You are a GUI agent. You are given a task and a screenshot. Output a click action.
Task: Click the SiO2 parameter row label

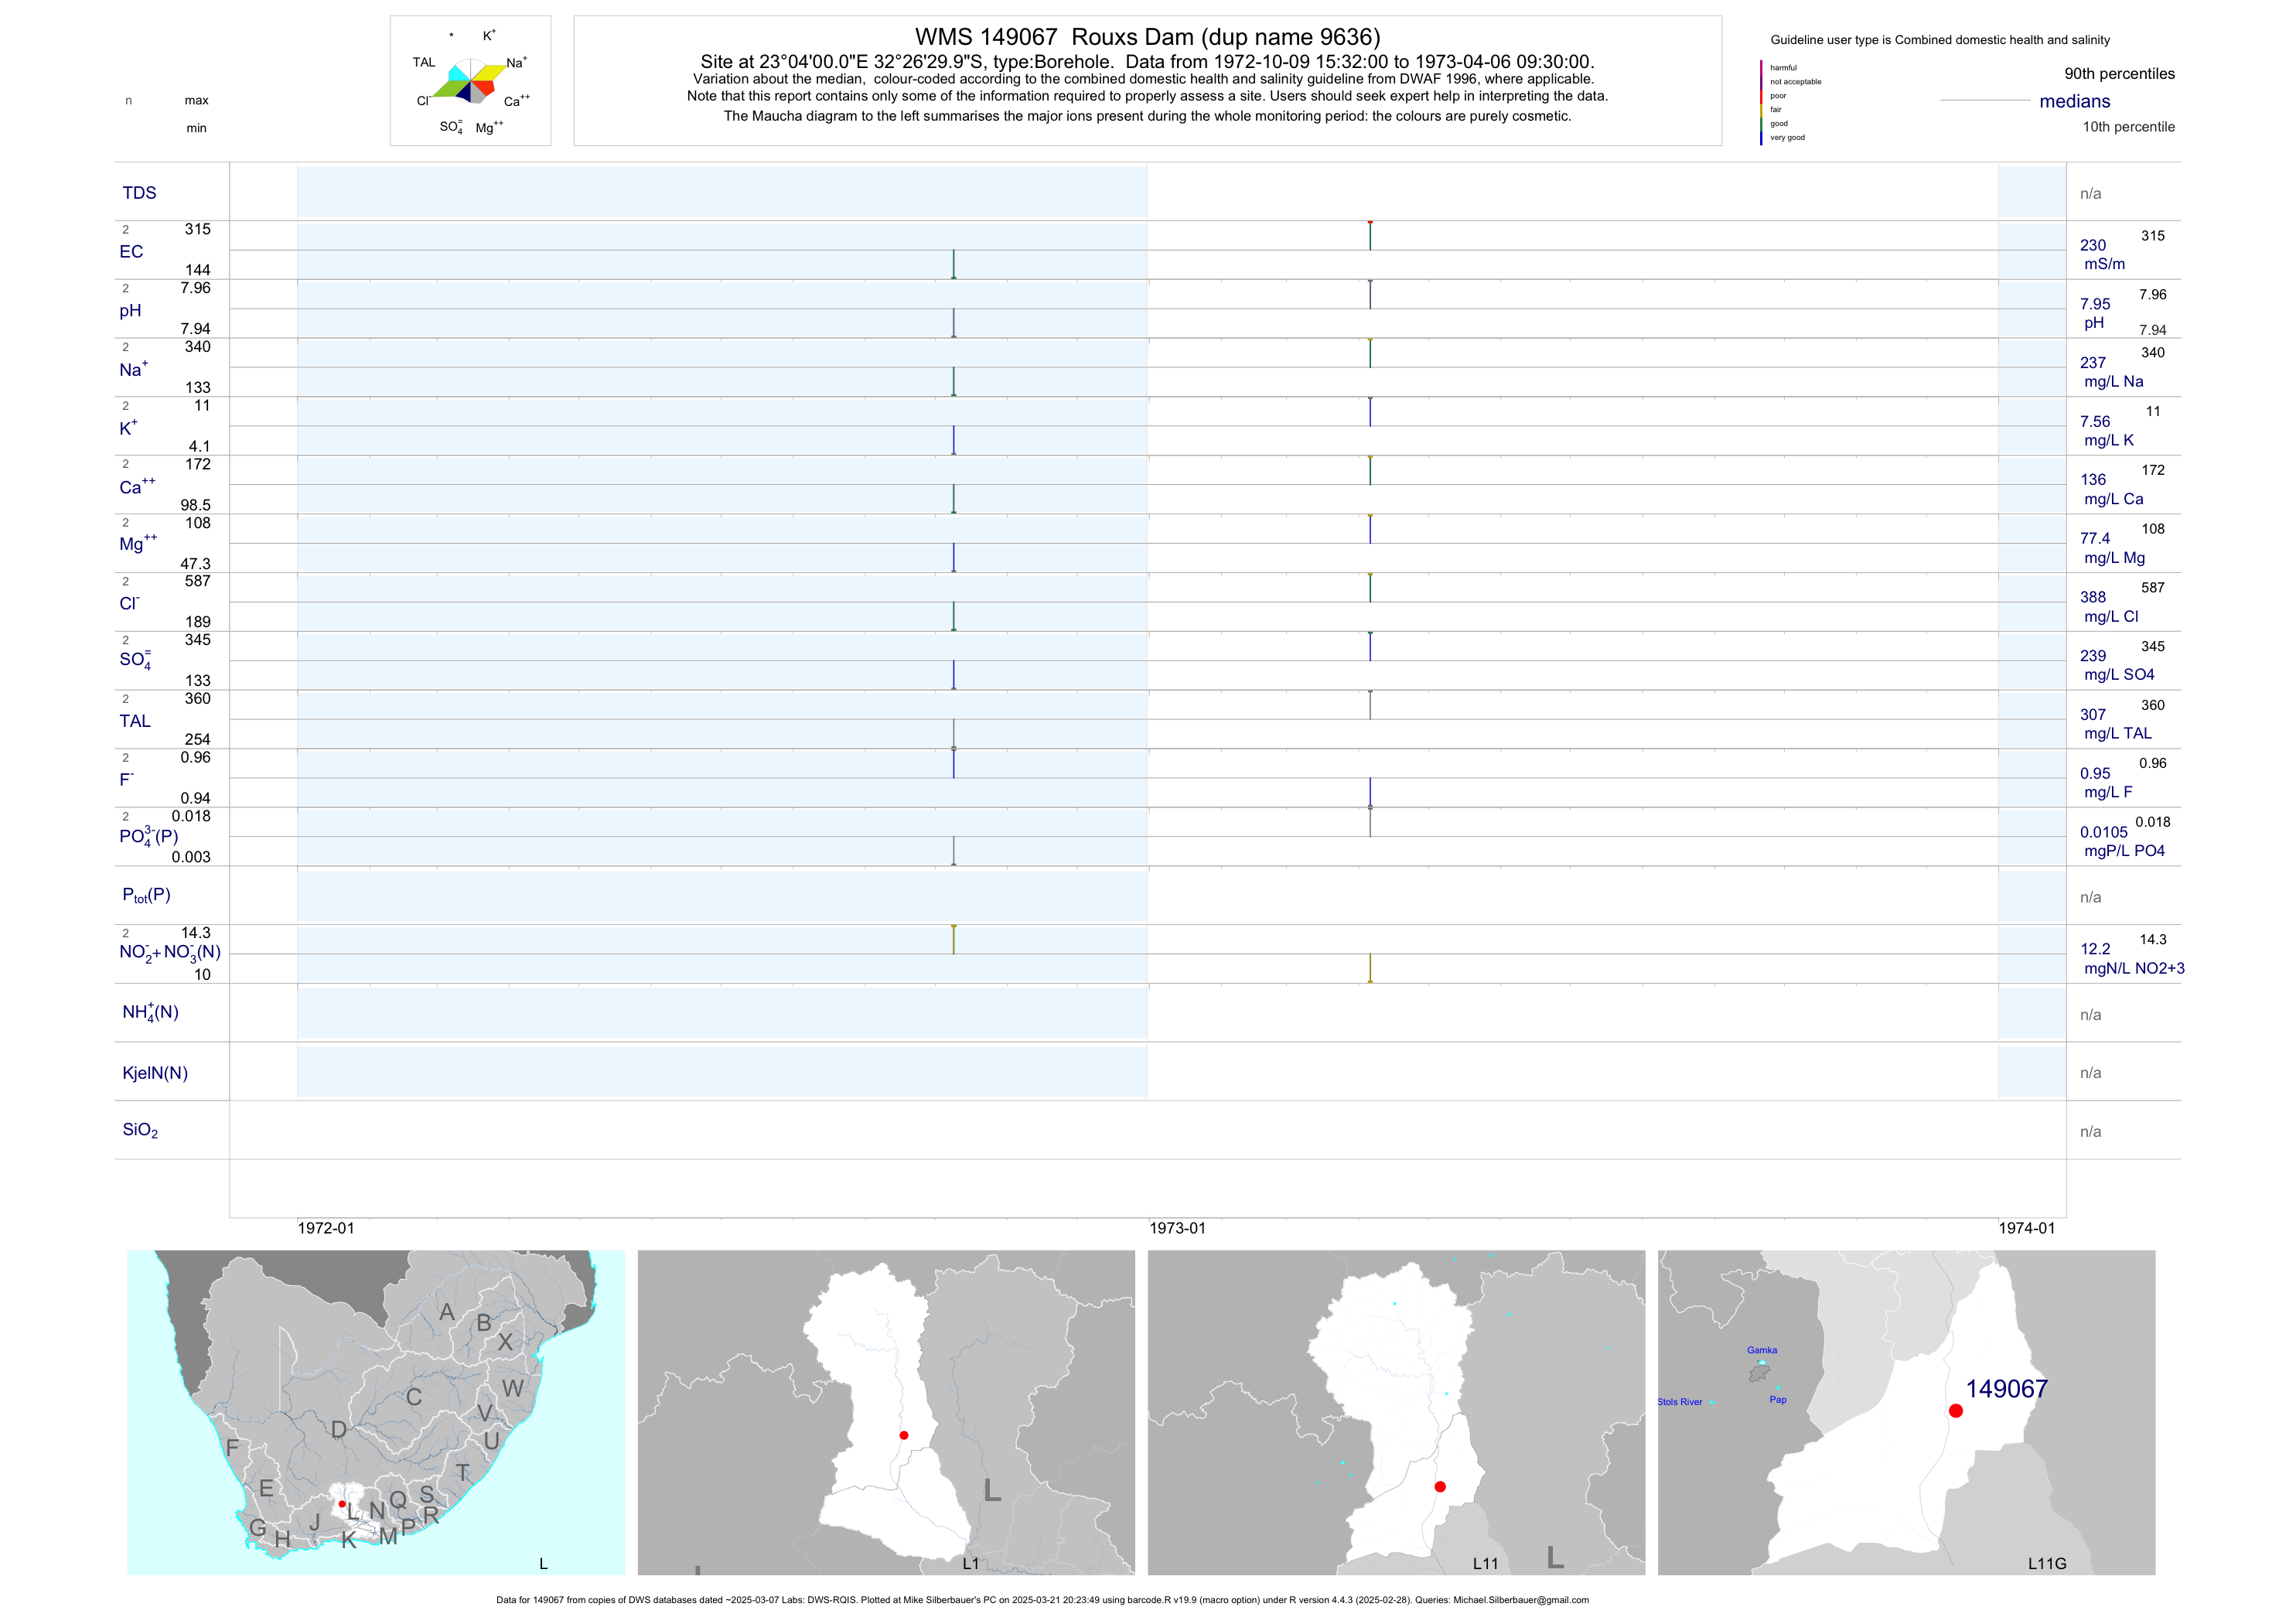pos(140,1130)
